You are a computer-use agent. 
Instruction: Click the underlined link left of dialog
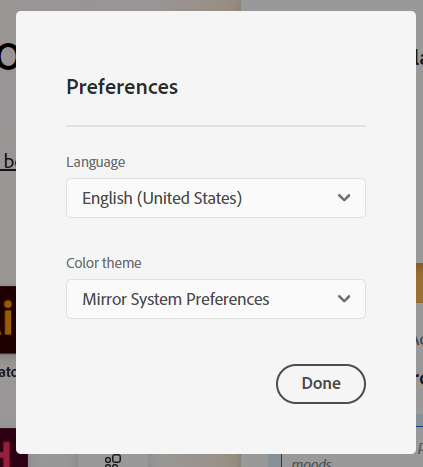[8, 162]
